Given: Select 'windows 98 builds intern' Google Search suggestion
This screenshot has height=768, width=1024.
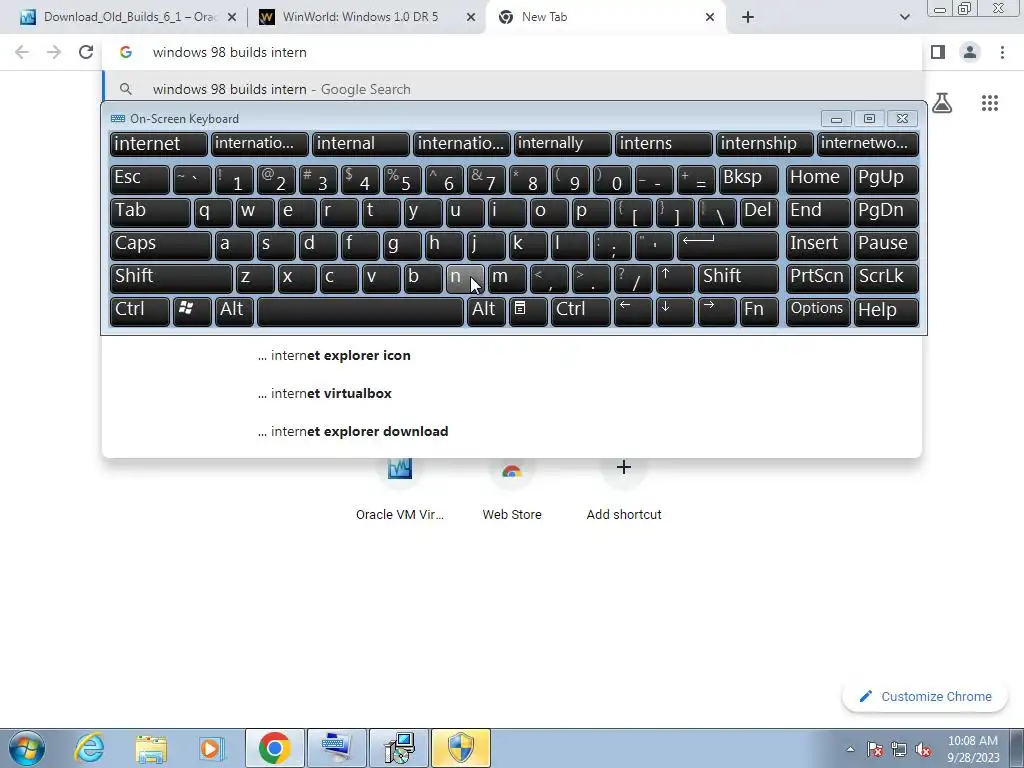Looking at the screenshot, I should (513, 89).
